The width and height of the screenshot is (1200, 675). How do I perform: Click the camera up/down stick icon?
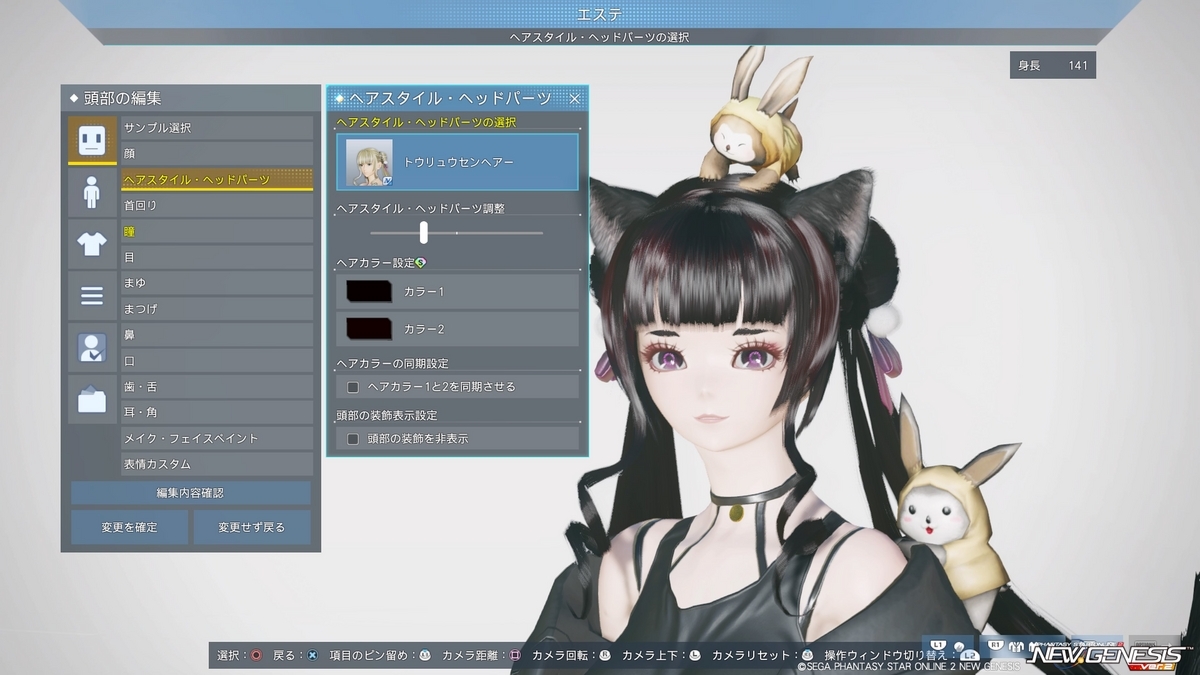[694, 655]
